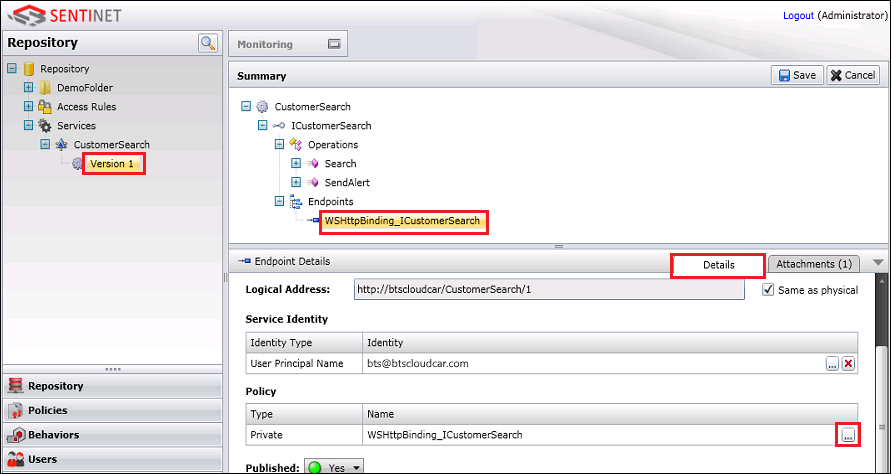Viewport: 892px width, 474px height.
Task: Click the Logout link
Action: click(x=798, y=16)
